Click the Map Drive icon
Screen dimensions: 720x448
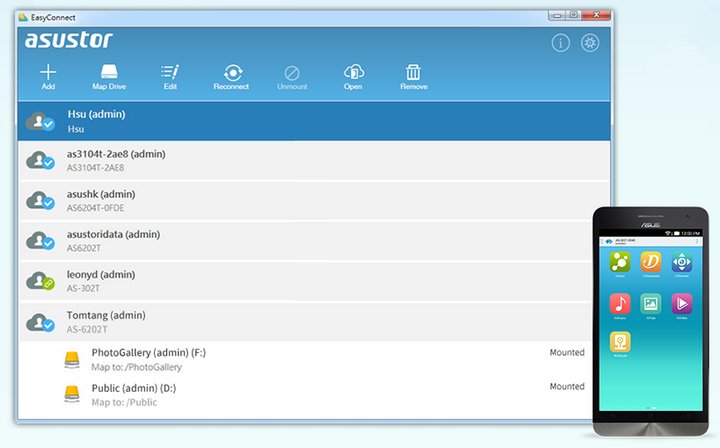[108, 76]
